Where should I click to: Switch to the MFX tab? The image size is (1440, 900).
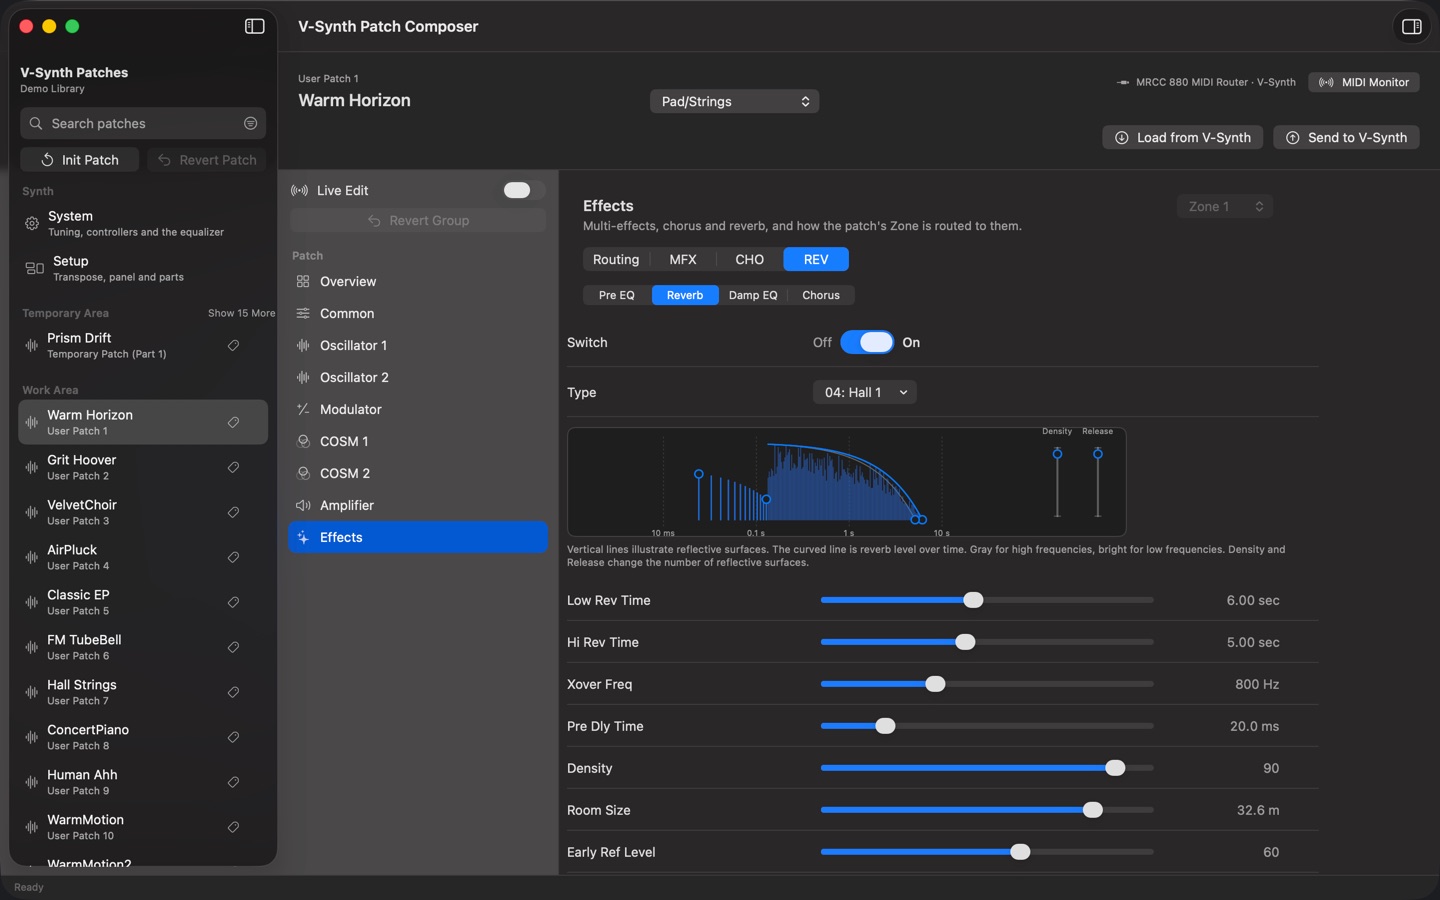pyautogui.click(x=683, y=259)
